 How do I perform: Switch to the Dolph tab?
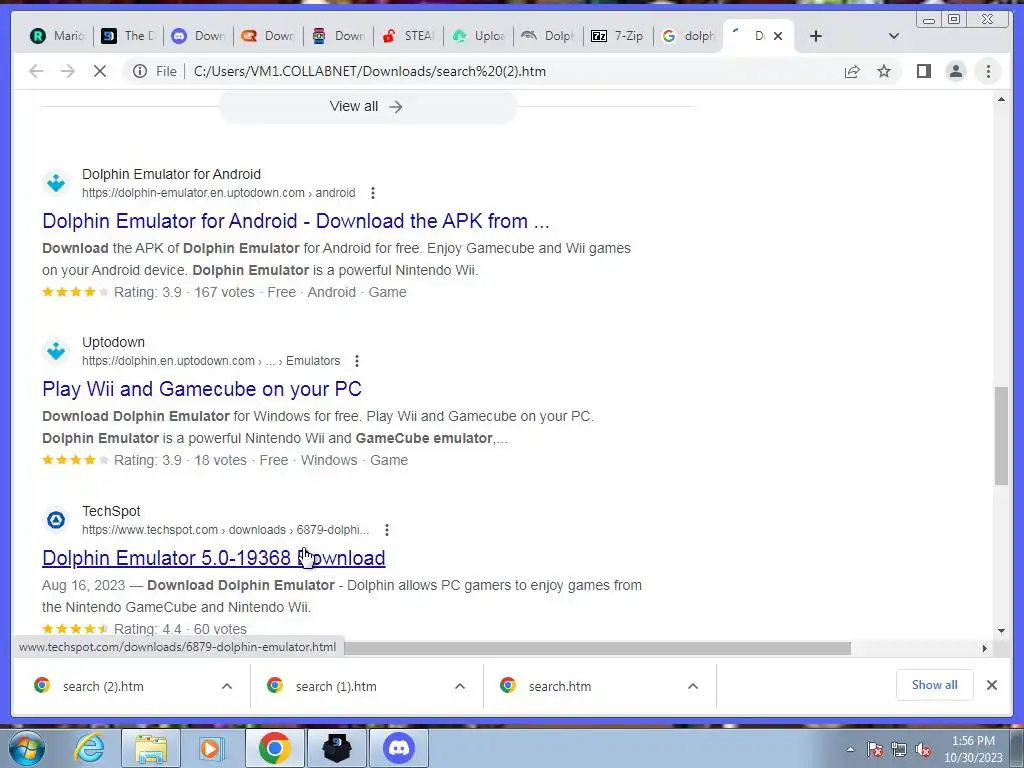(x=549, y=36)
